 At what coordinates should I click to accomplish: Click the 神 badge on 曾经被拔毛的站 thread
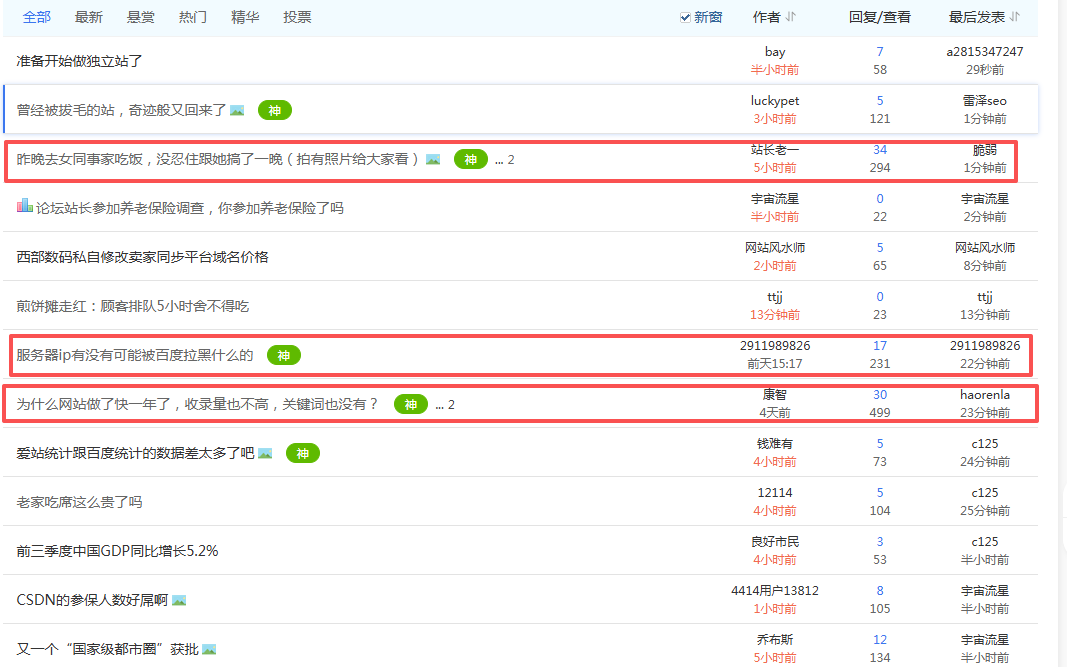tap(274, 110)
